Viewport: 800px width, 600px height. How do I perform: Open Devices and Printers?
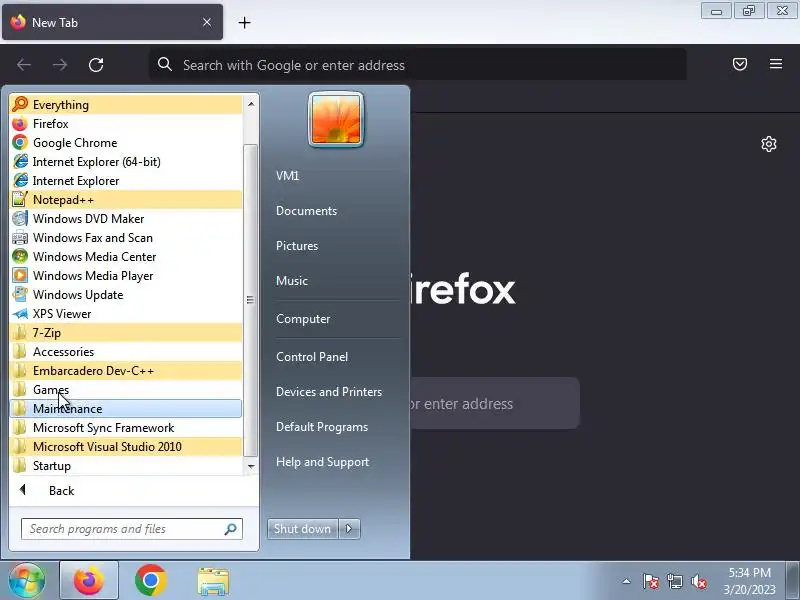click(329, 392)
